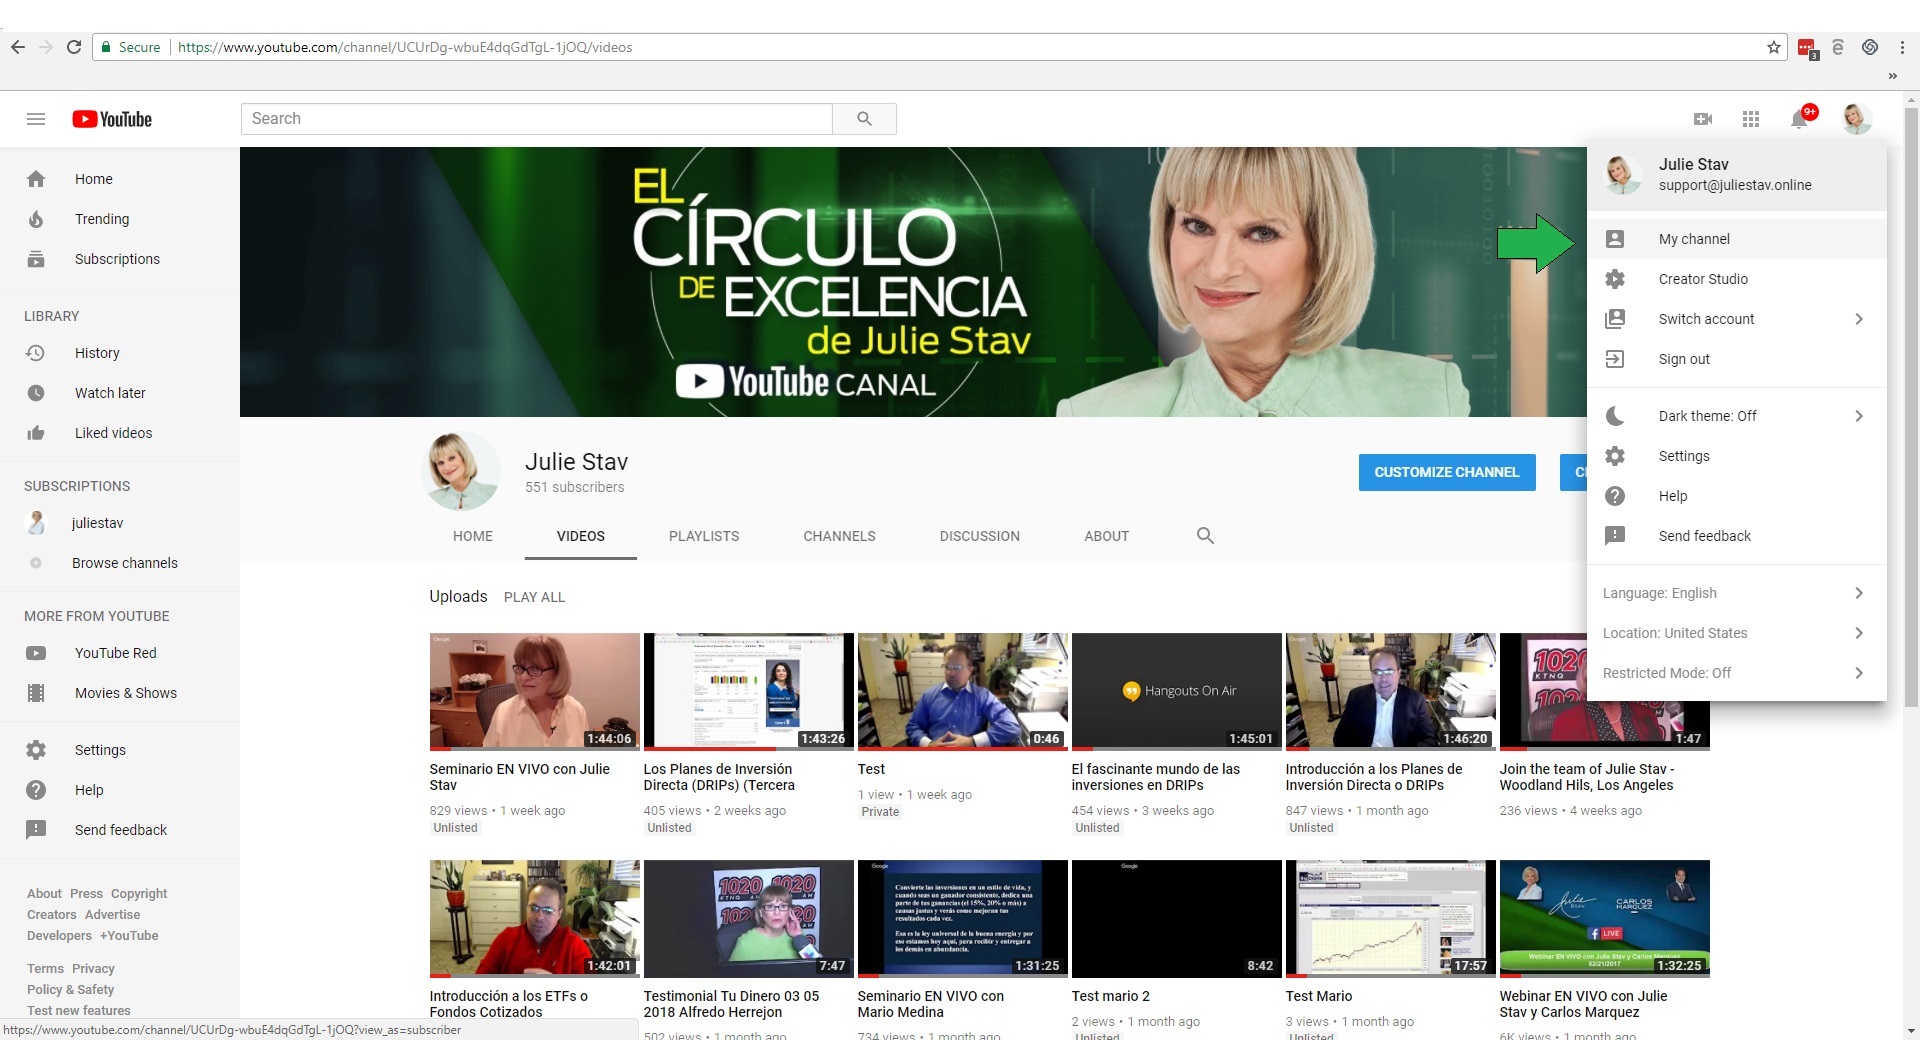Open the CHANNELS tab
1920x1040 pixels.
coord(839,536)
